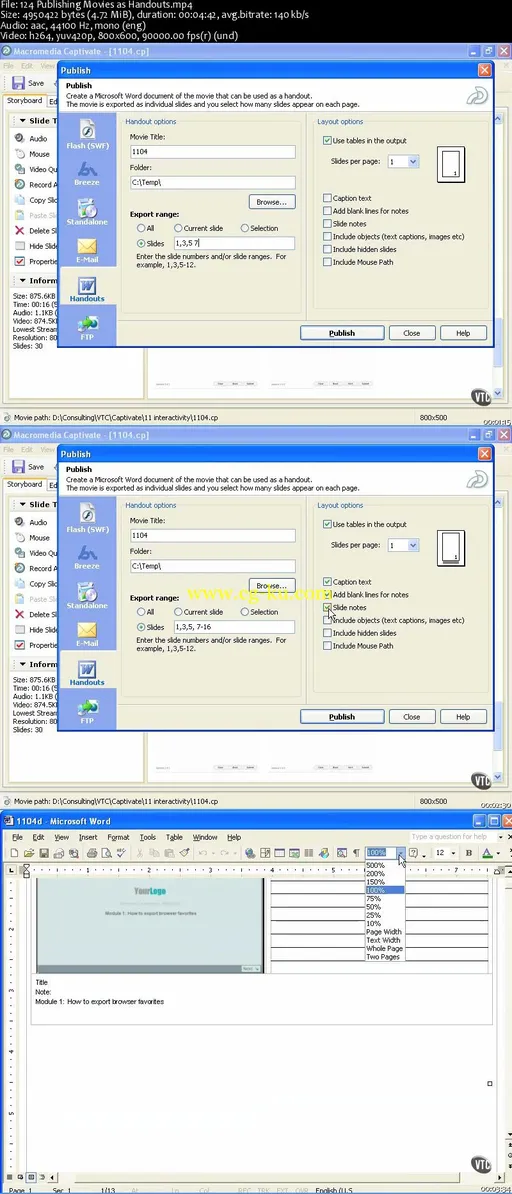The height and width of the screenshot is (1194, 512).
Task: Open the font size 12 dropdown in Word
Action: [453, 853]
